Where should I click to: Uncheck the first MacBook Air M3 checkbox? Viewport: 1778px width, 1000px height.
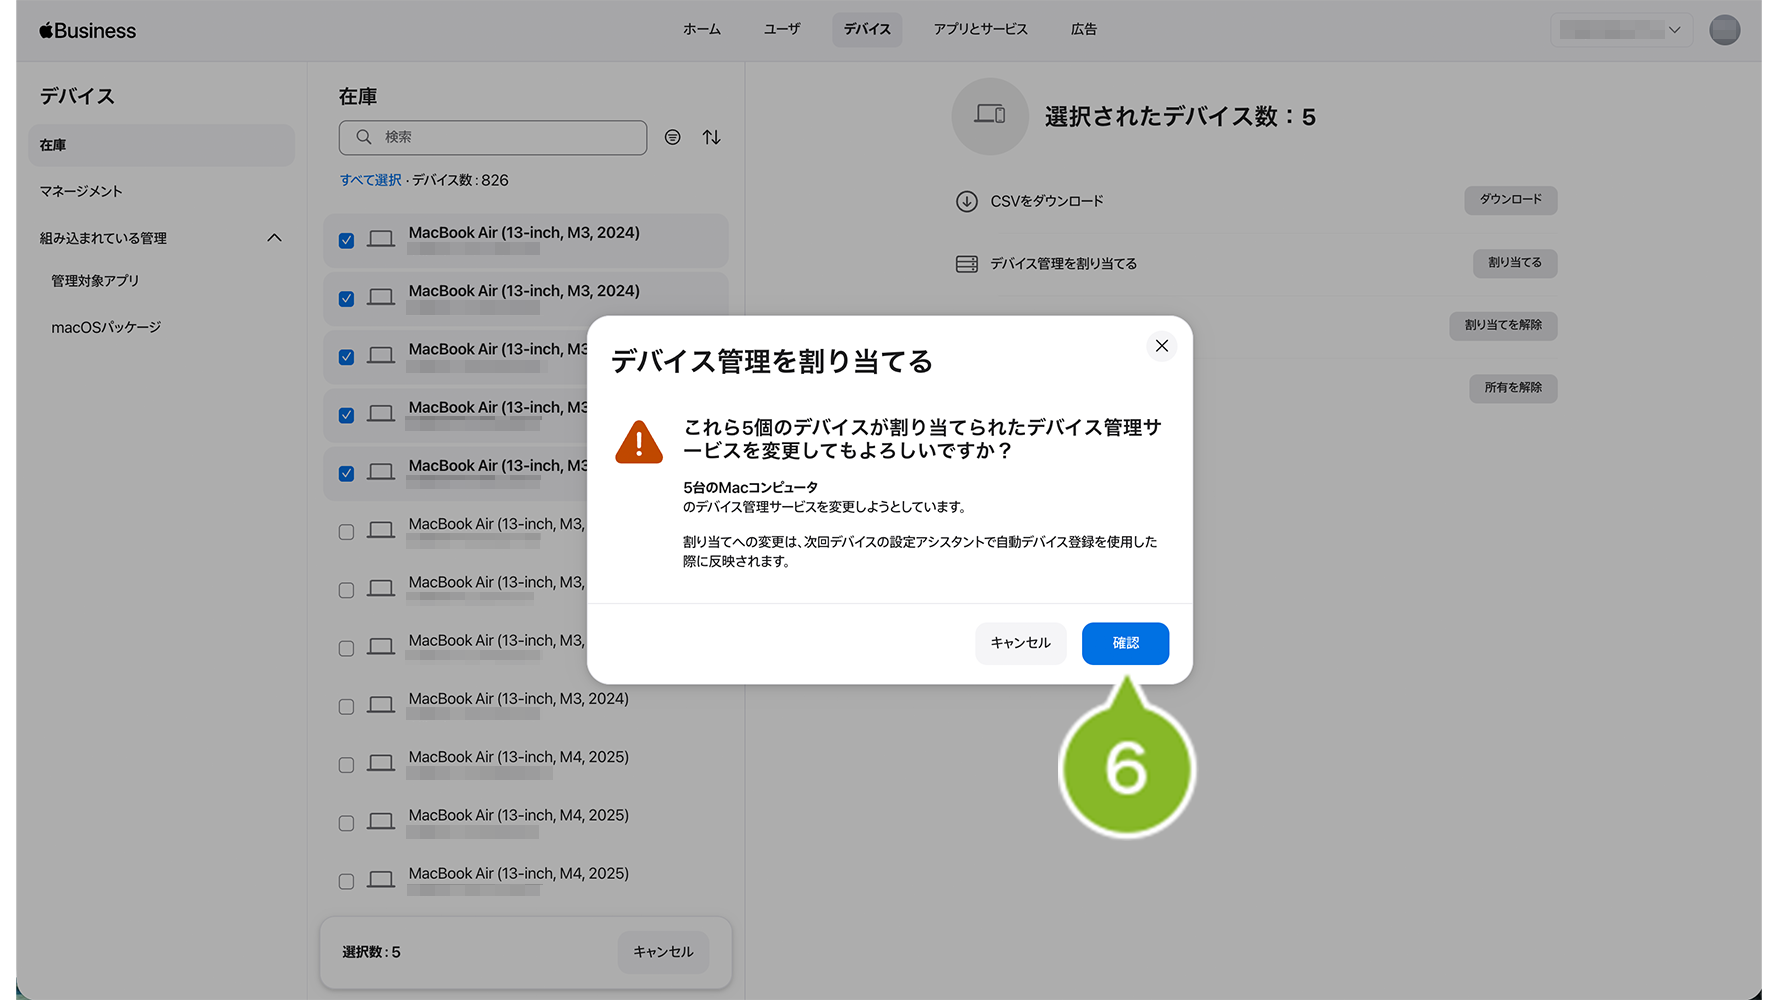coord(346,240)
